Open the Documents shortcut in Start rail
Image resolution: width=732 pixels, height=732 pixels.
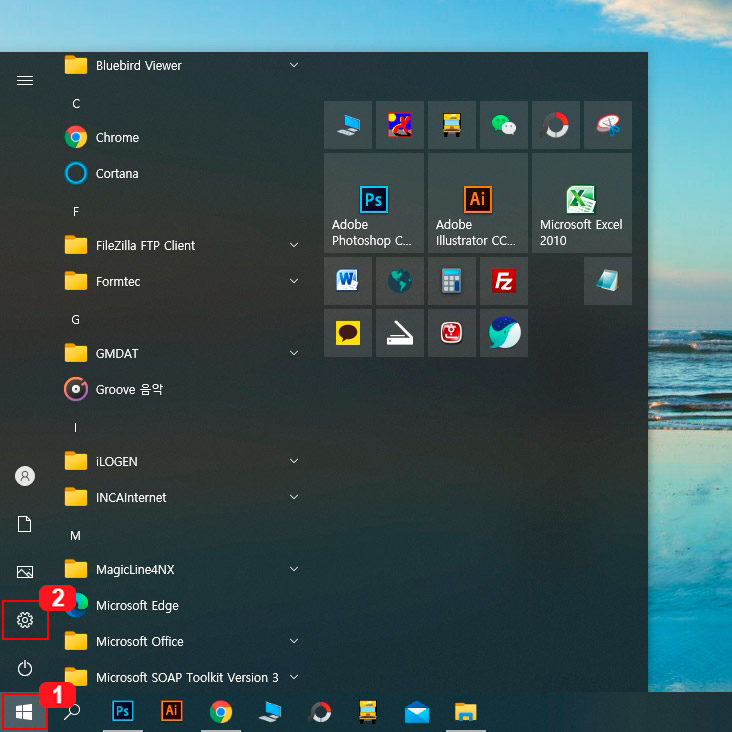click(x=25, y=524)
